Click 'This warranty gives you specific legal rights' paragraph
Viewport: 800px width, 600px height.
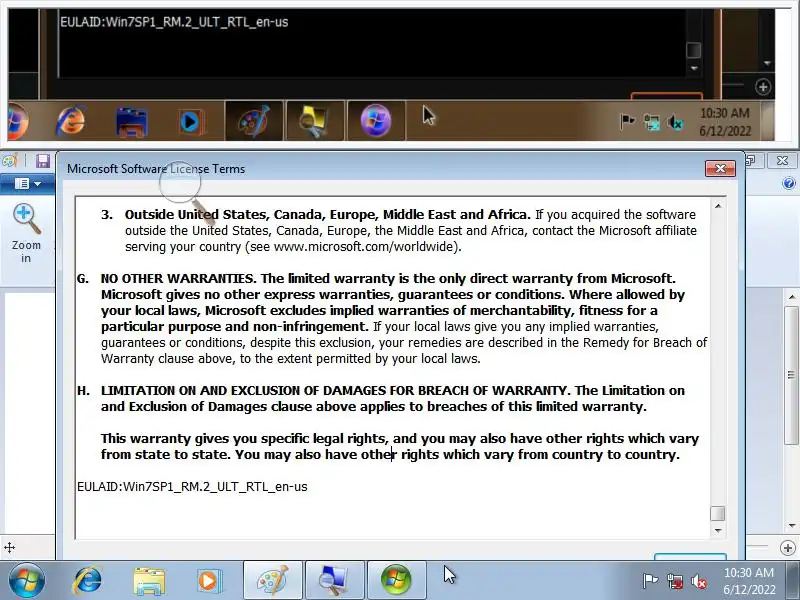[x=399, y=446]
